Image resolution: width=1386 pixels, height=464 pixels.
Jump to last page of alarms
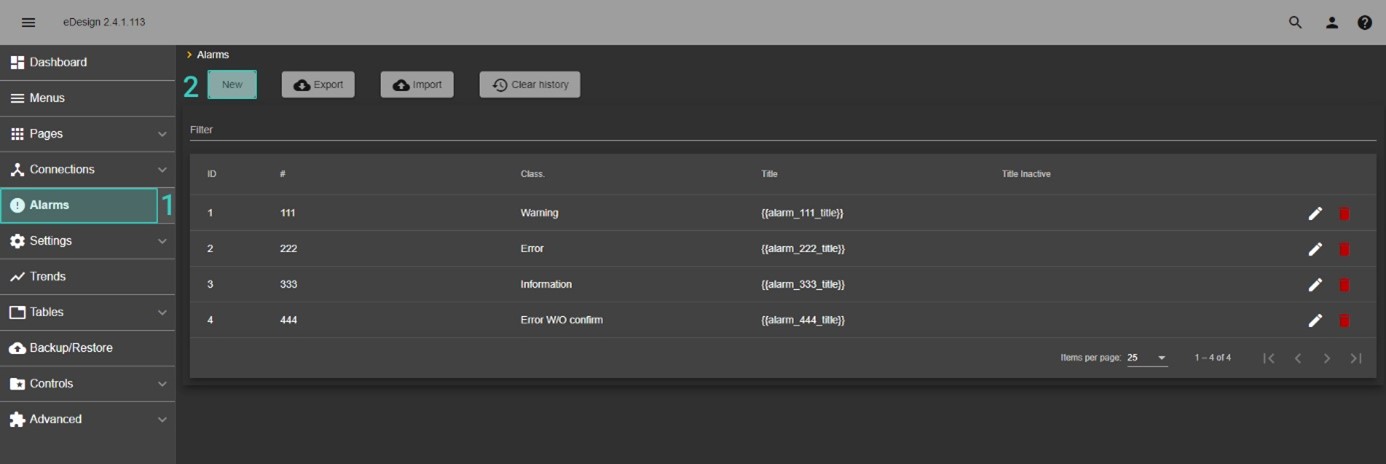tap(1356, 358)
